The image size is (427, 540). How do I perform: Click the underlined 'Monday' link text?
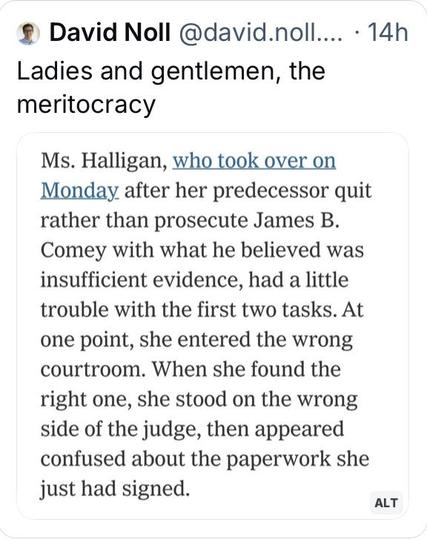(x=80, y=191)
